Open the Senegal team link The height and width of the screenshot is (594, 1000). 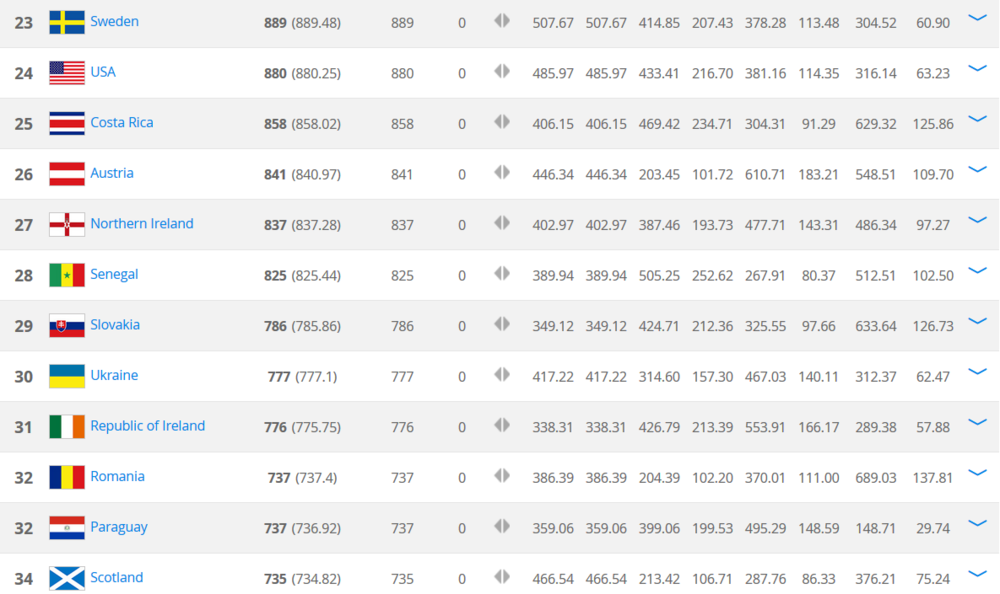[x=114, y=274]
